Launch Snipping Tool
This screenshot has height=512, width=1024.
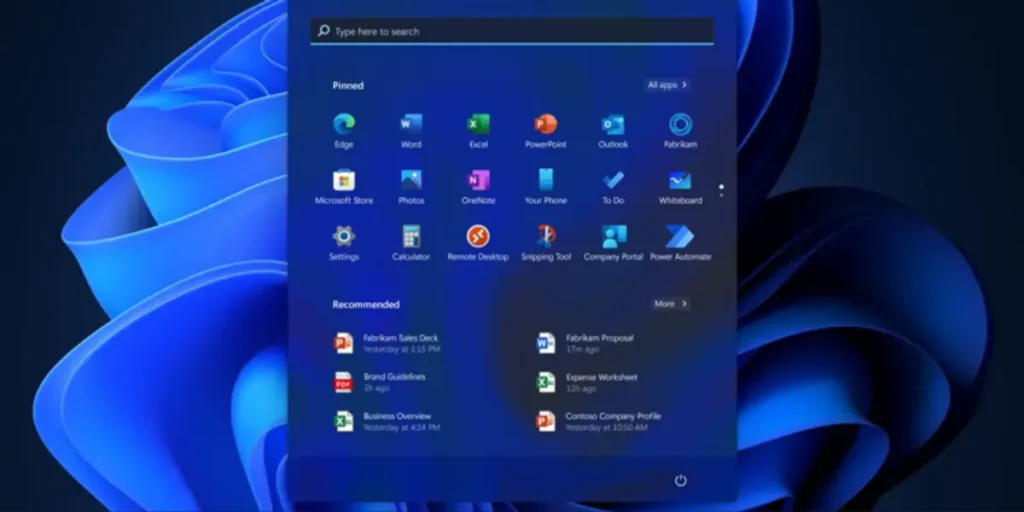point(546,243)
